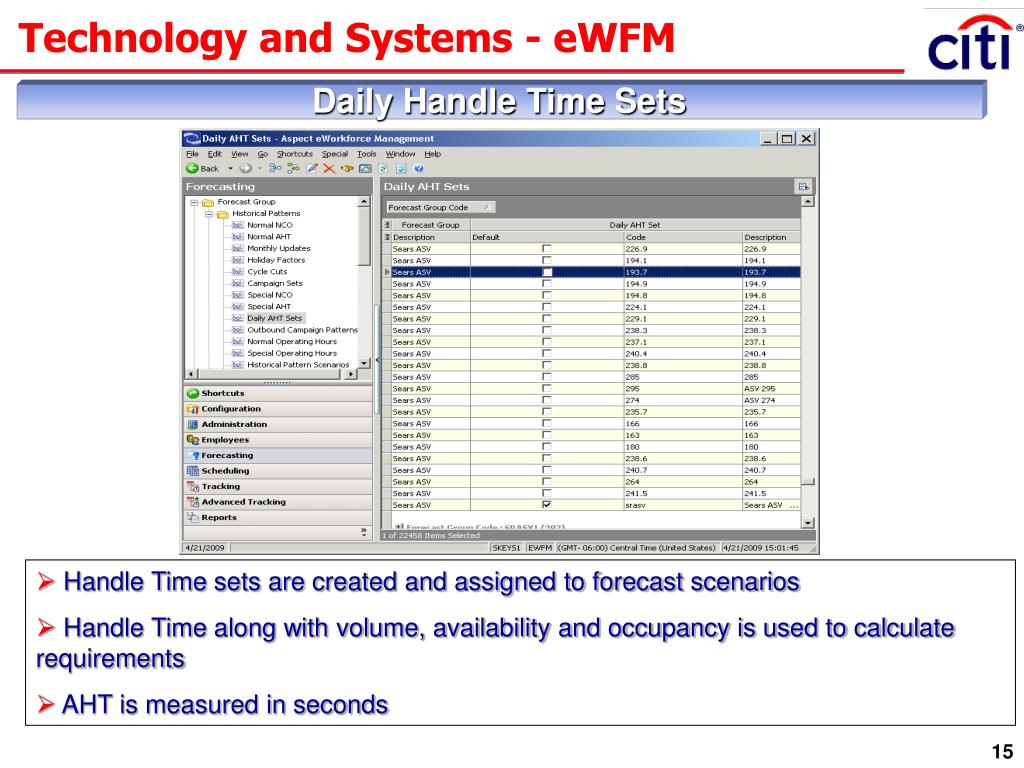Open the Forward history dropdown arrow
The image size is (1024, 768).
point(259,168)
